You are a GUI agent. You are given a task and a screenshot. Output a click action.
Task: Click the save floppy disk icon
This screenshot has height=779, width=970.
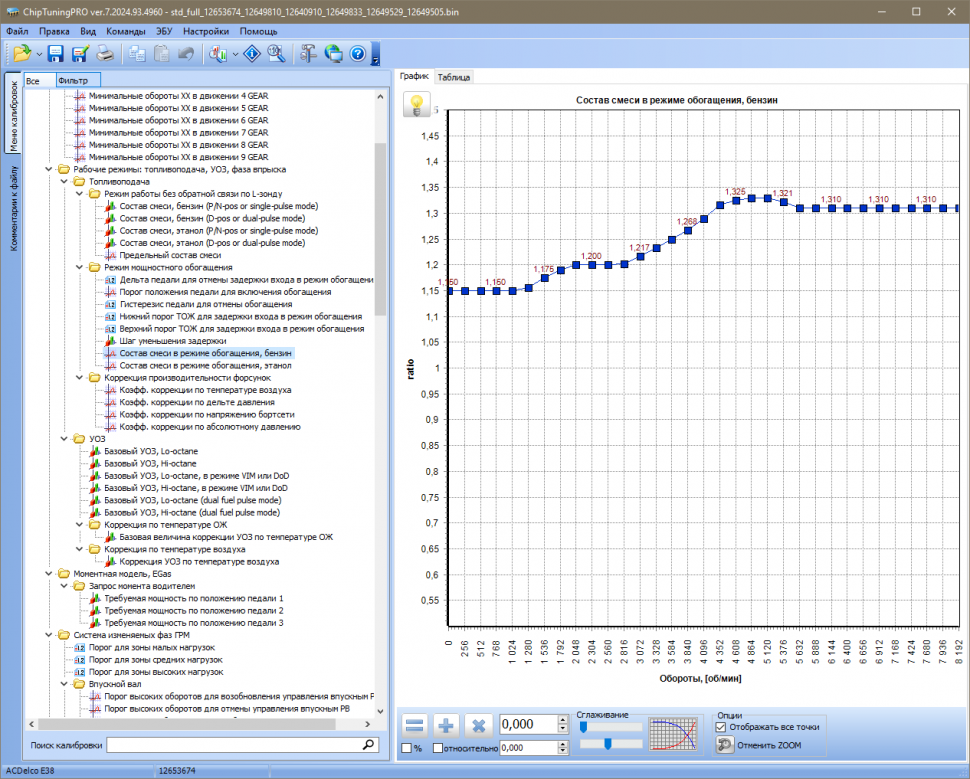pyautogui.click(x=55, y=54)
